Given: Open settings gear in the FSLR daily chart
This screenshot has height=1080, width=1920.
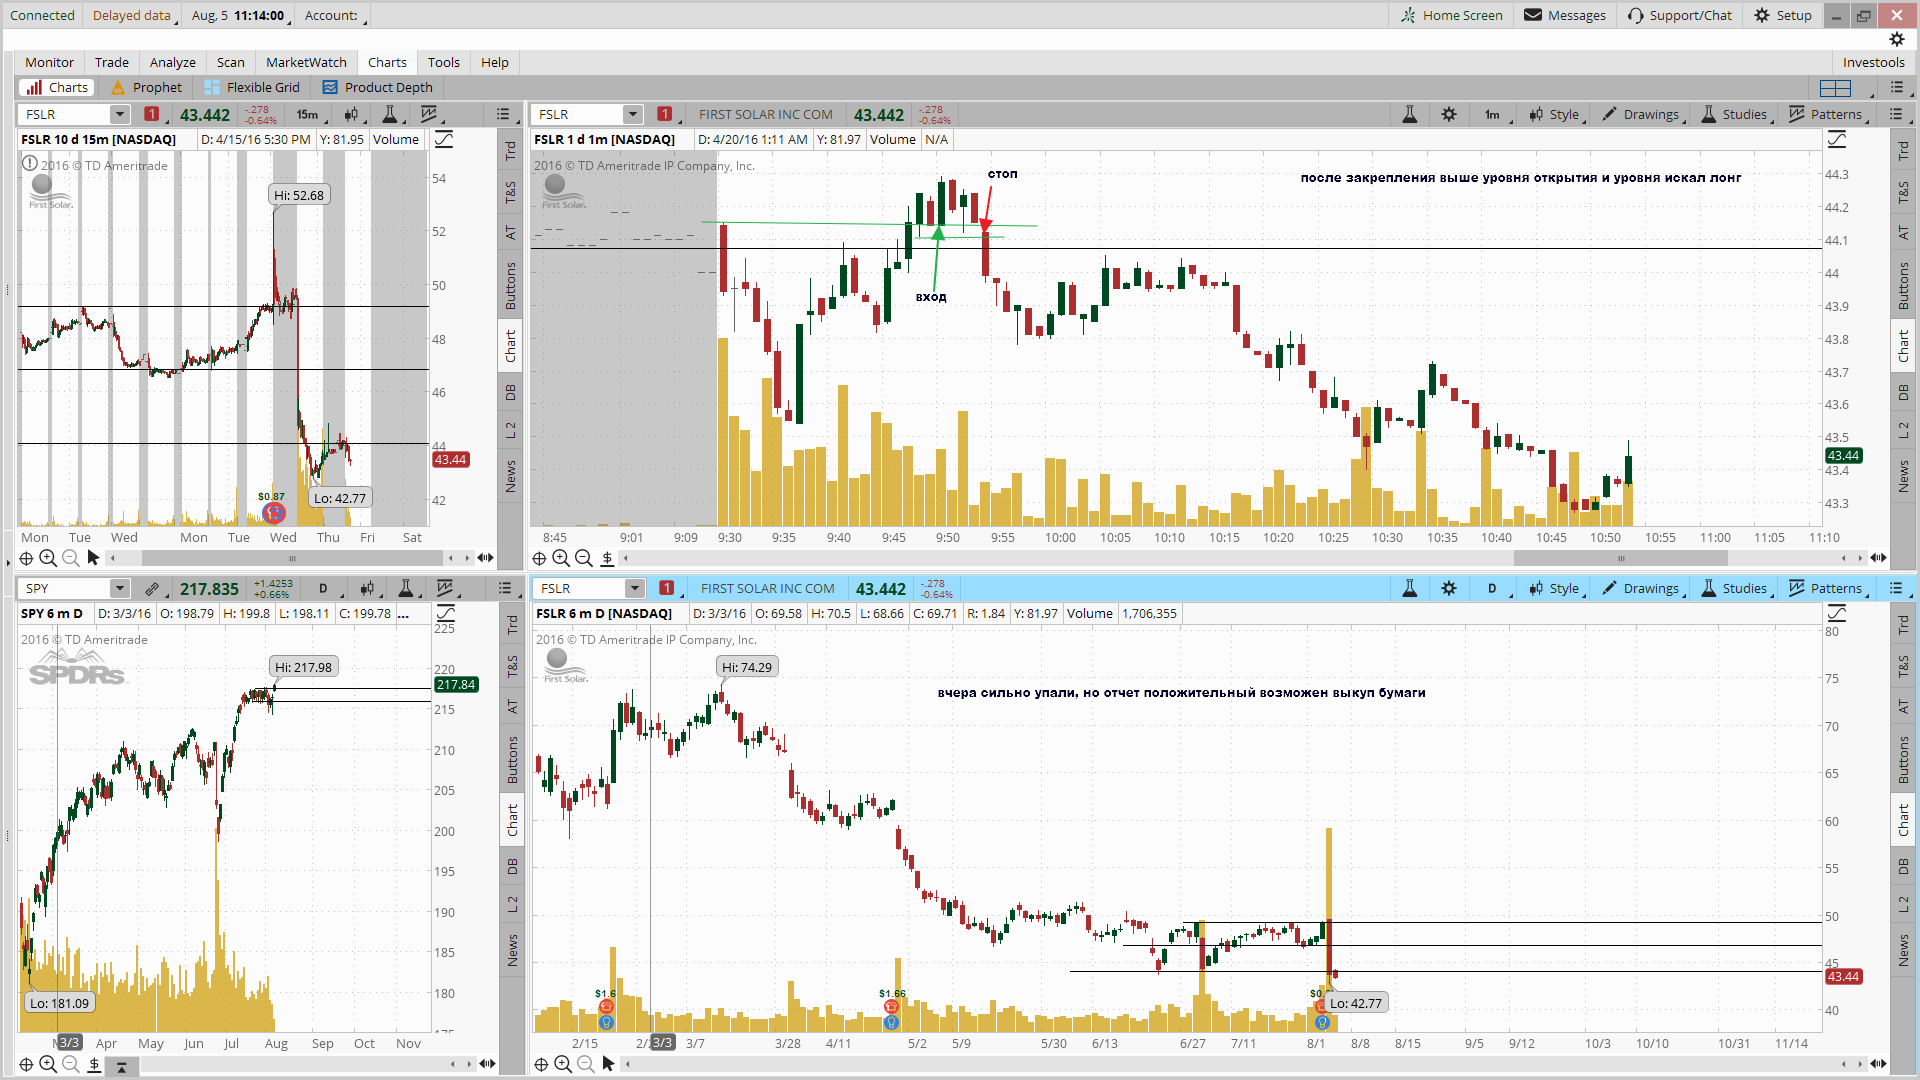Looking at the screenshot, I should pos(1449,588).
